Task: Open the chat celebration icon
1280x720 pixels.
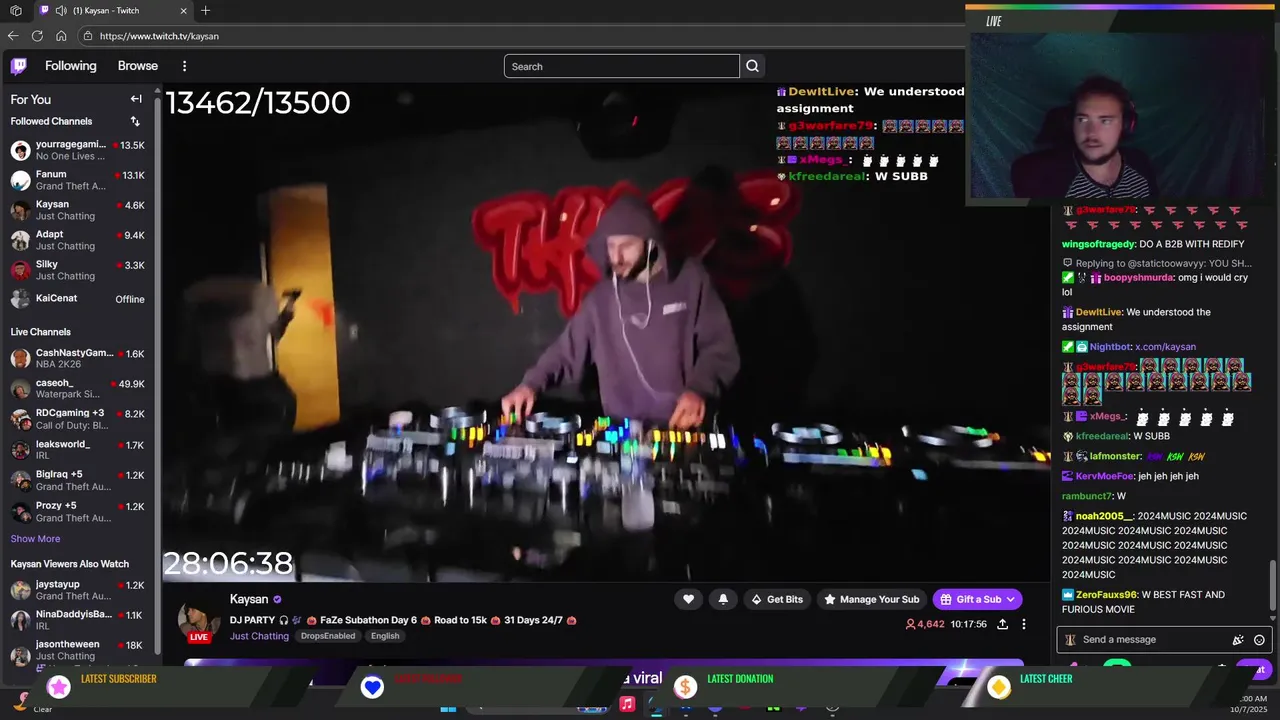Action: point(1238,640)
